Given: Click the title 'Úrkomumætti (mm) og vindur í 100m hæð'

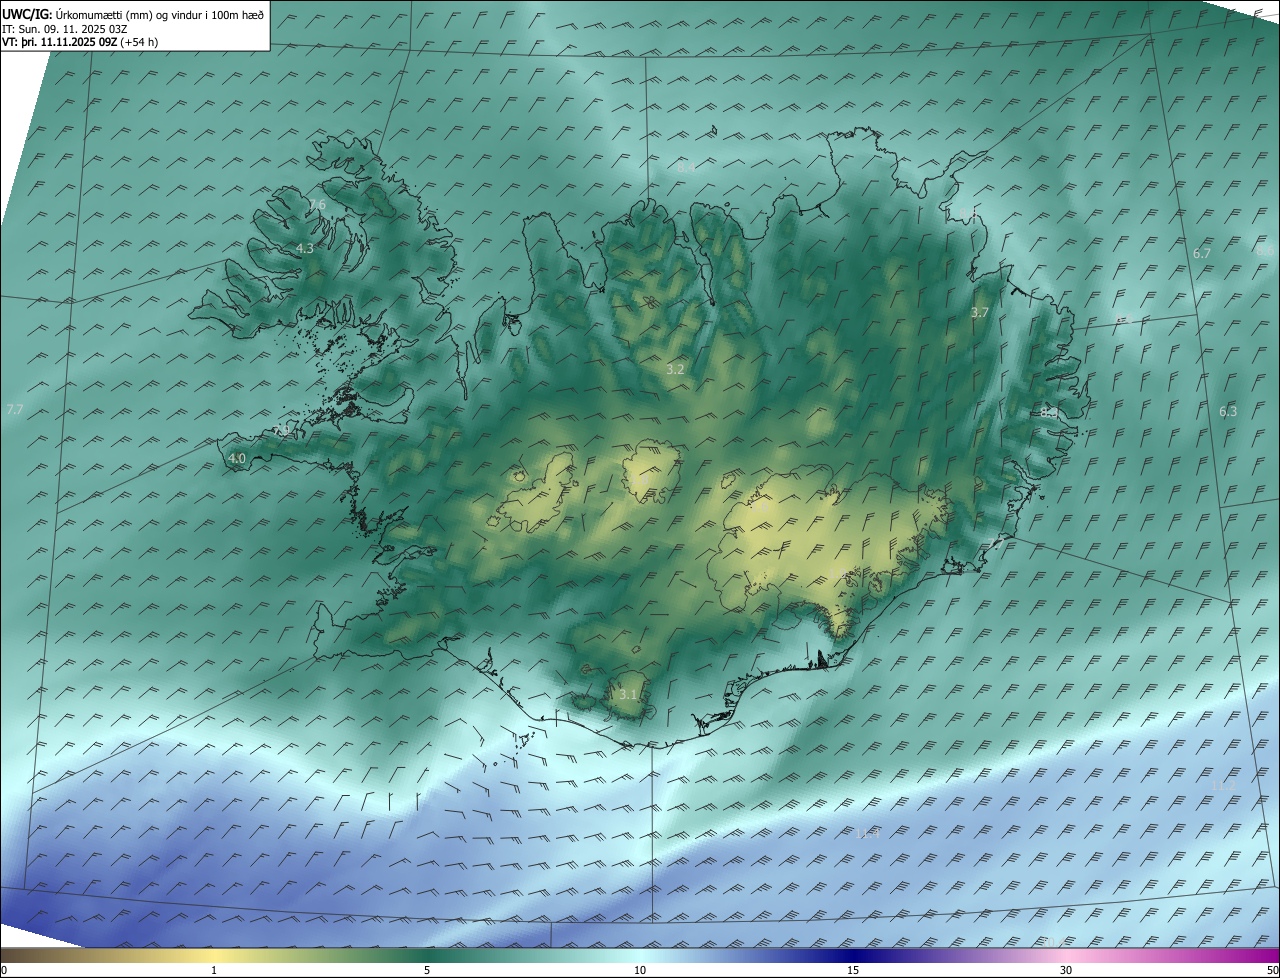Looking at the screenshot, I should pos(159,14).
